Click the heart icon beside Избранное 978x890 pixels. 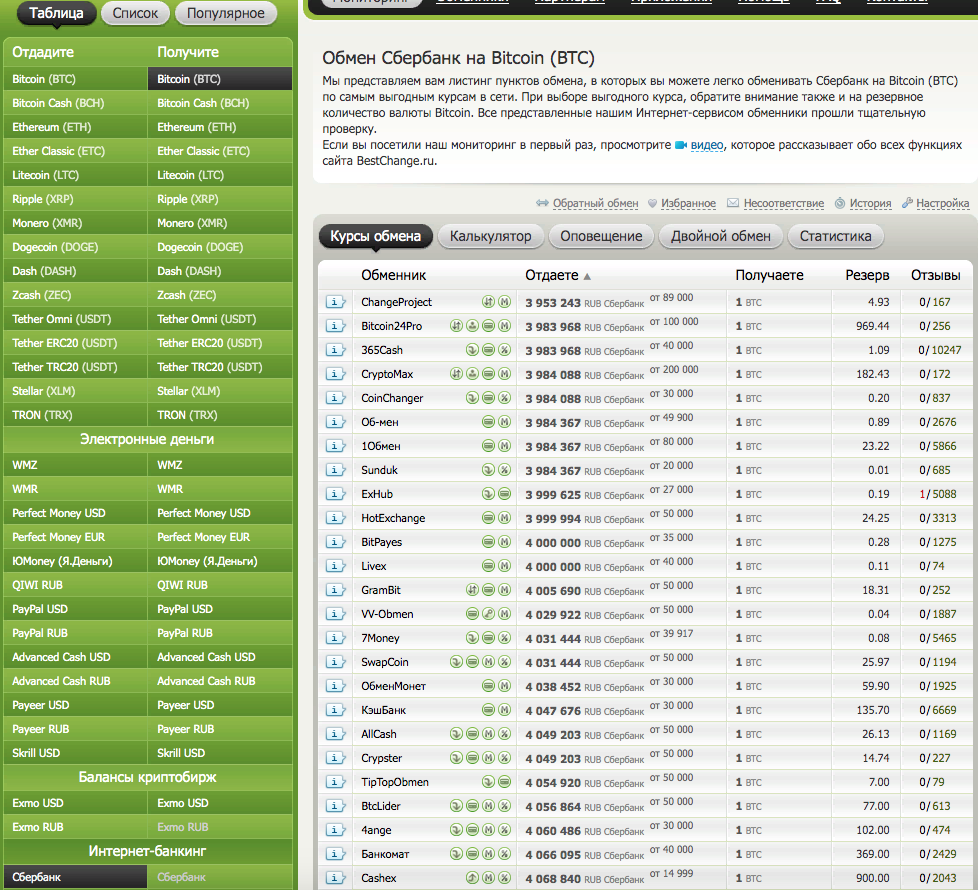pyautogui.click(x=652, y=203)
